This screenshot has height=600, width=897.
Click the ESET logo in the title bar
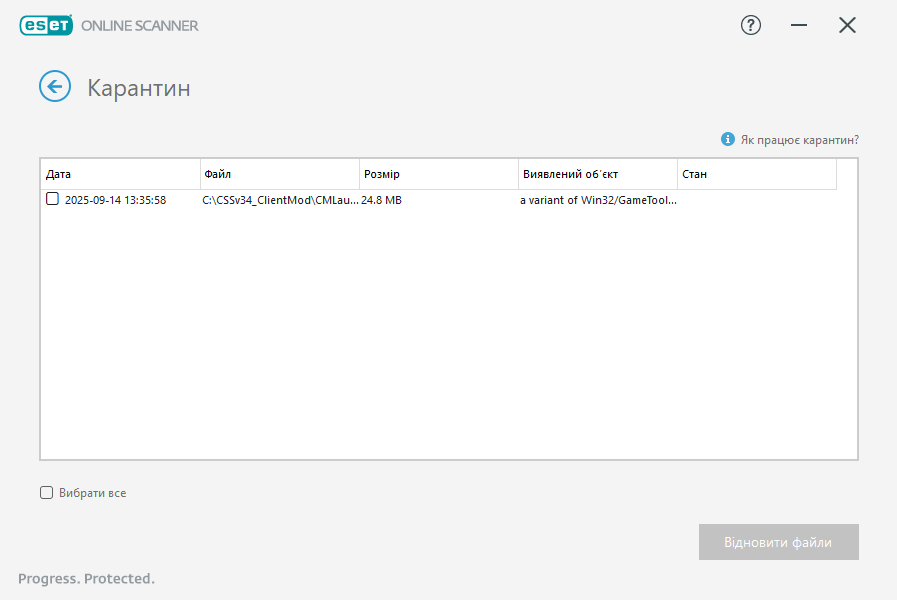point(46,26)
